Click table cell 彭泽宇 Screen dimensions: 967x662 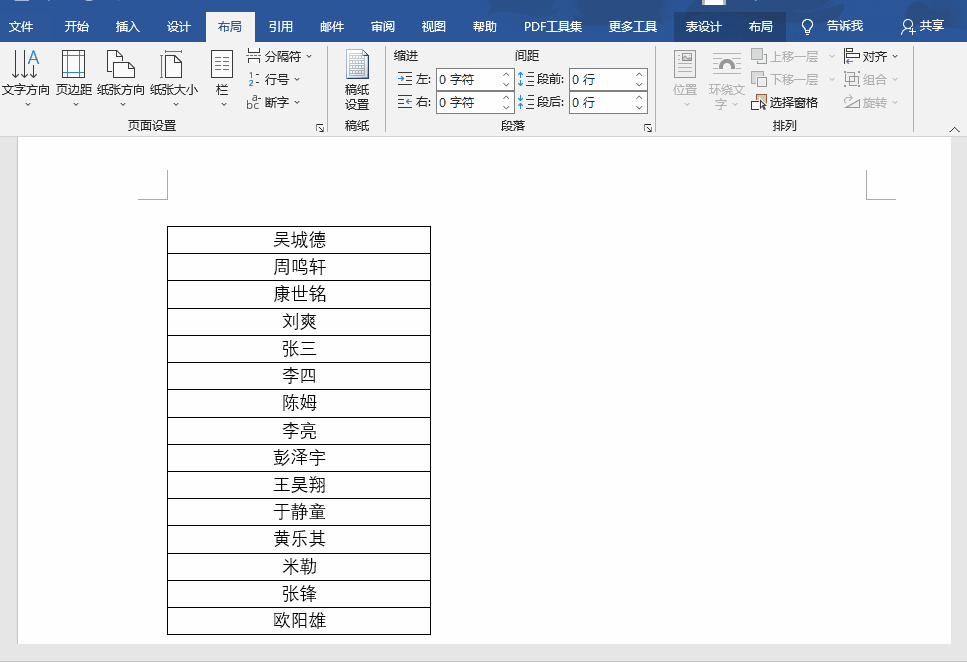[x=299, y=458]
